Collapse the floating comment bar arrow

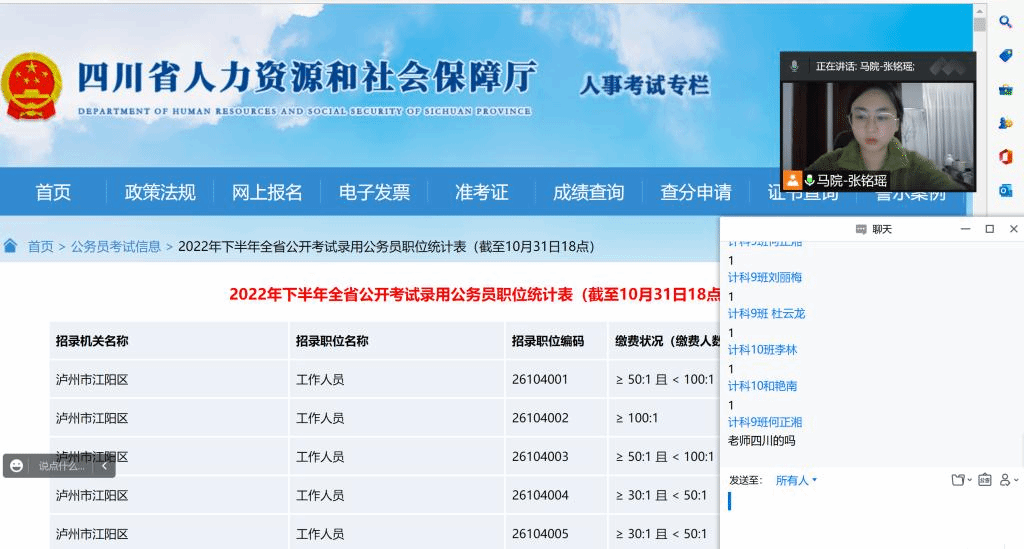104,466
